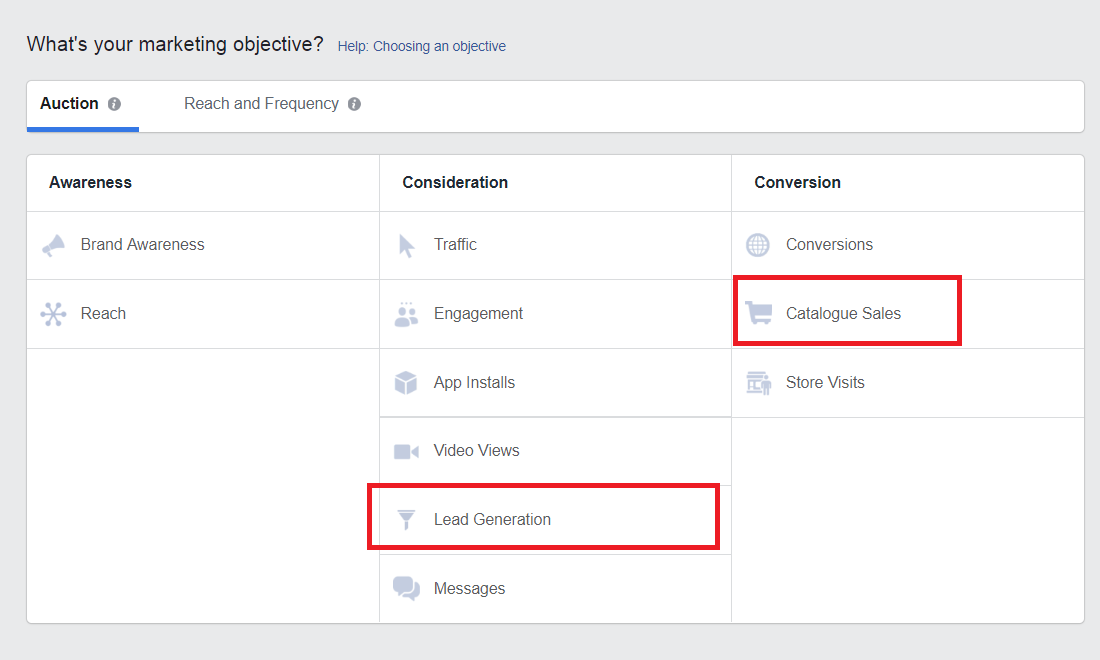Click info icon next to Reach and Frequency

354,104
